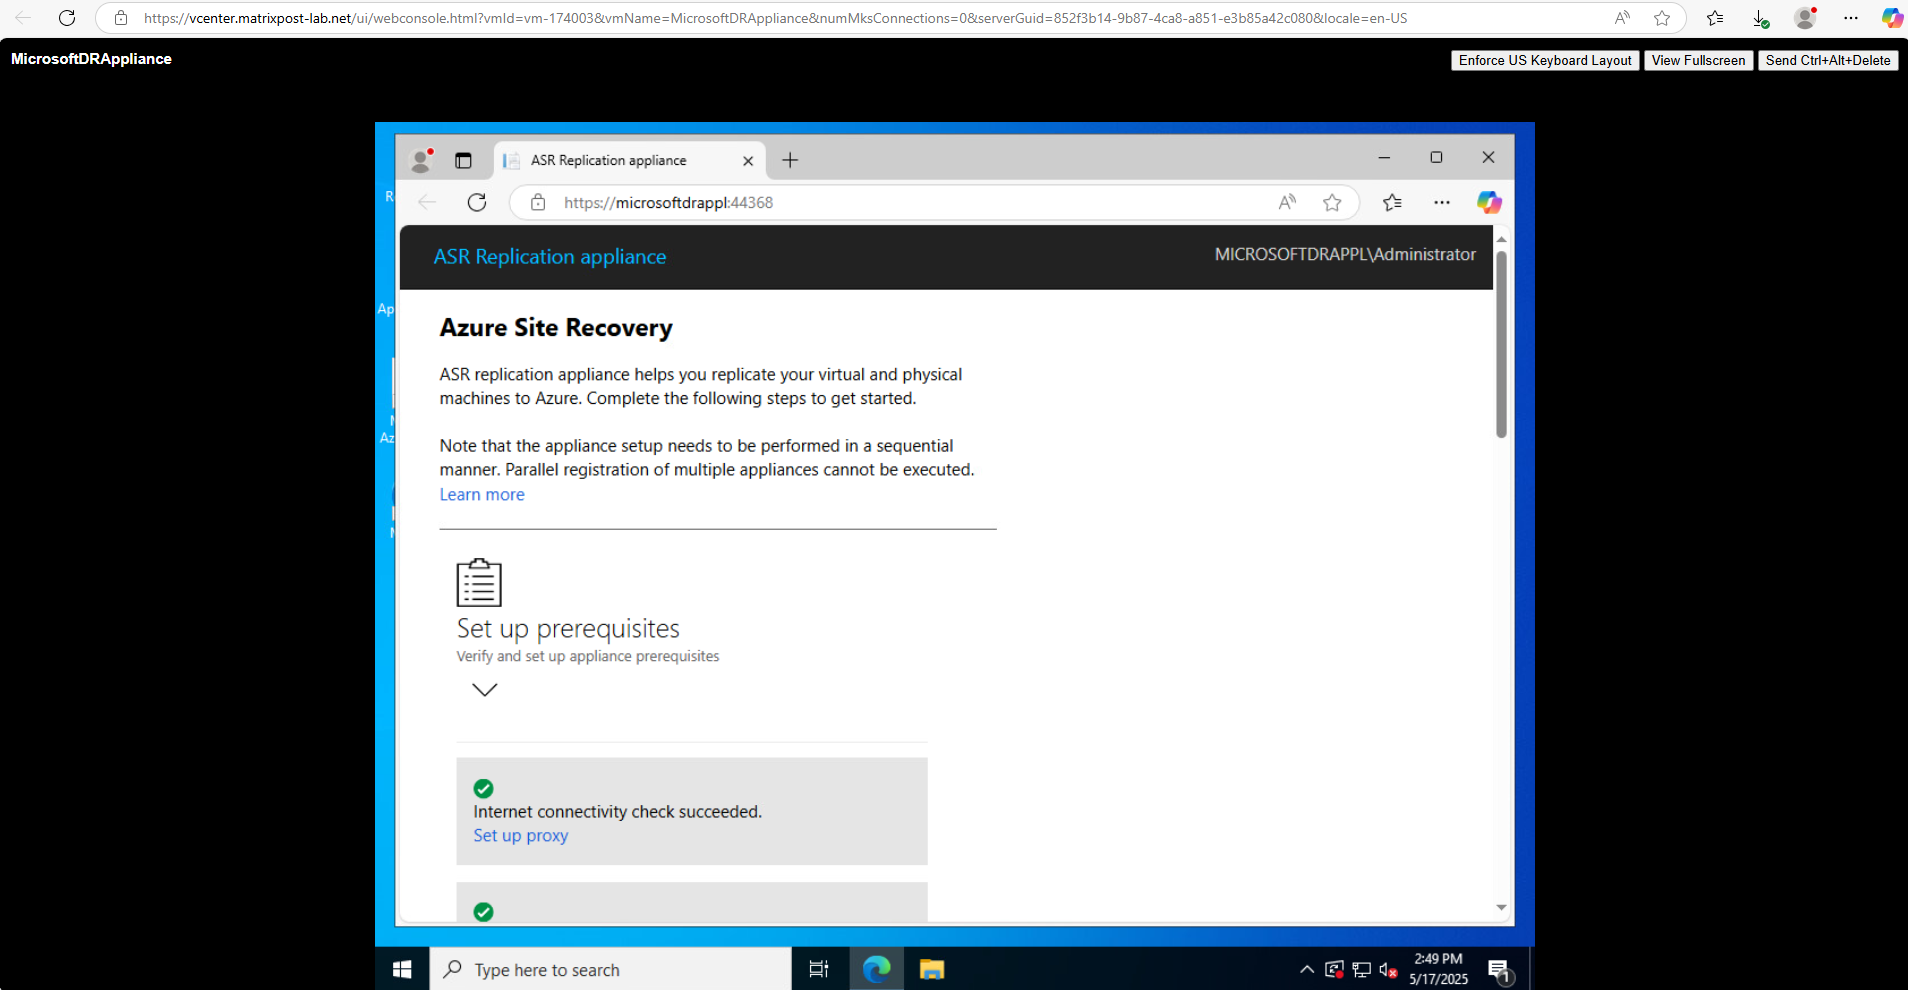Open outer browser favorites list icon
1908x990 pixels.
1715,18
